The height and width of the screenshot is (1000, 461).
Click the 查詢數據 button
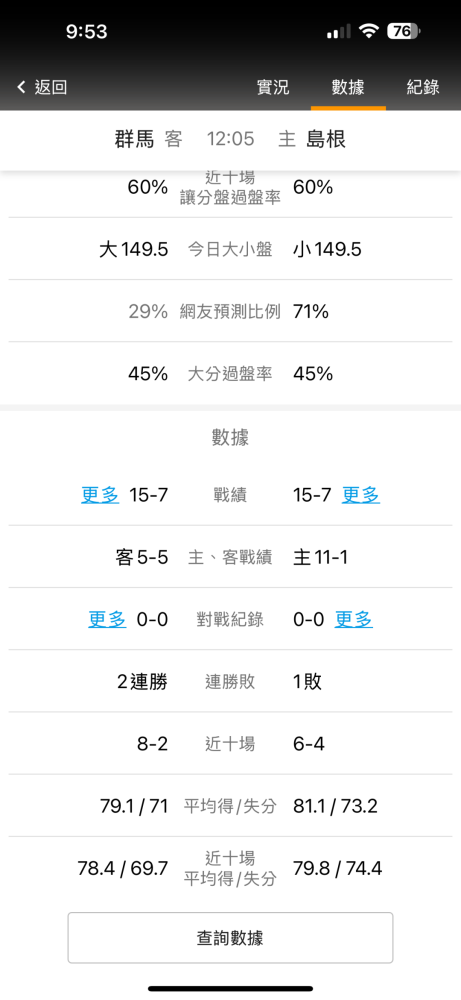(230, 938)
